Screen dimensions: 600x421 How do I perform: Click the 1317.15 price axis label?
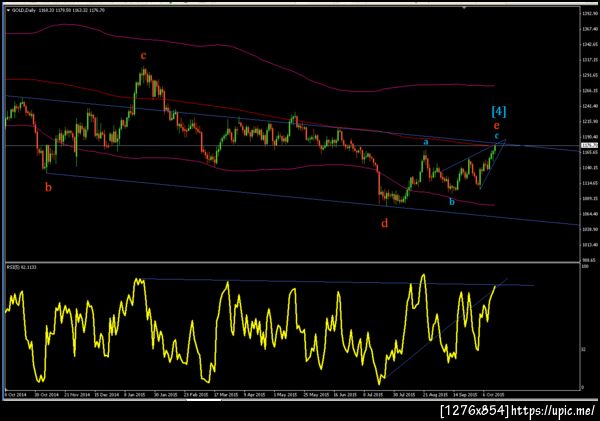[x=590, y=60]
